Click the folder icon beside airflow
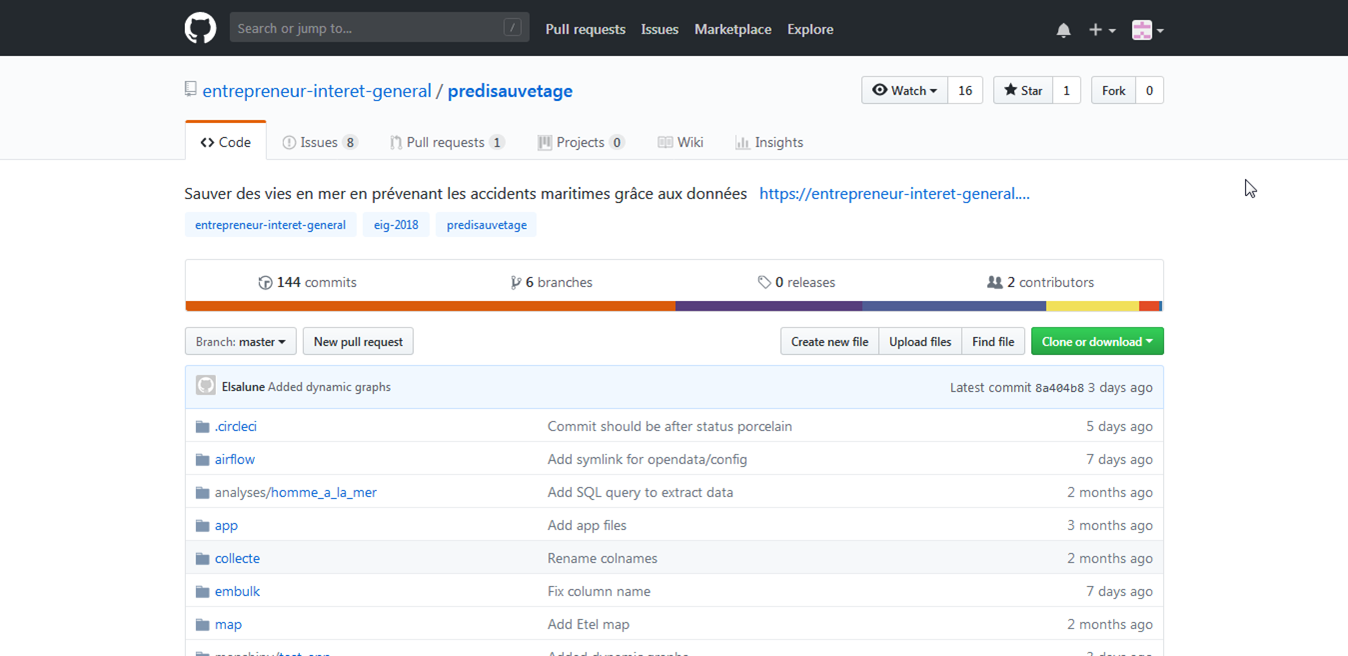 point(202,459)
